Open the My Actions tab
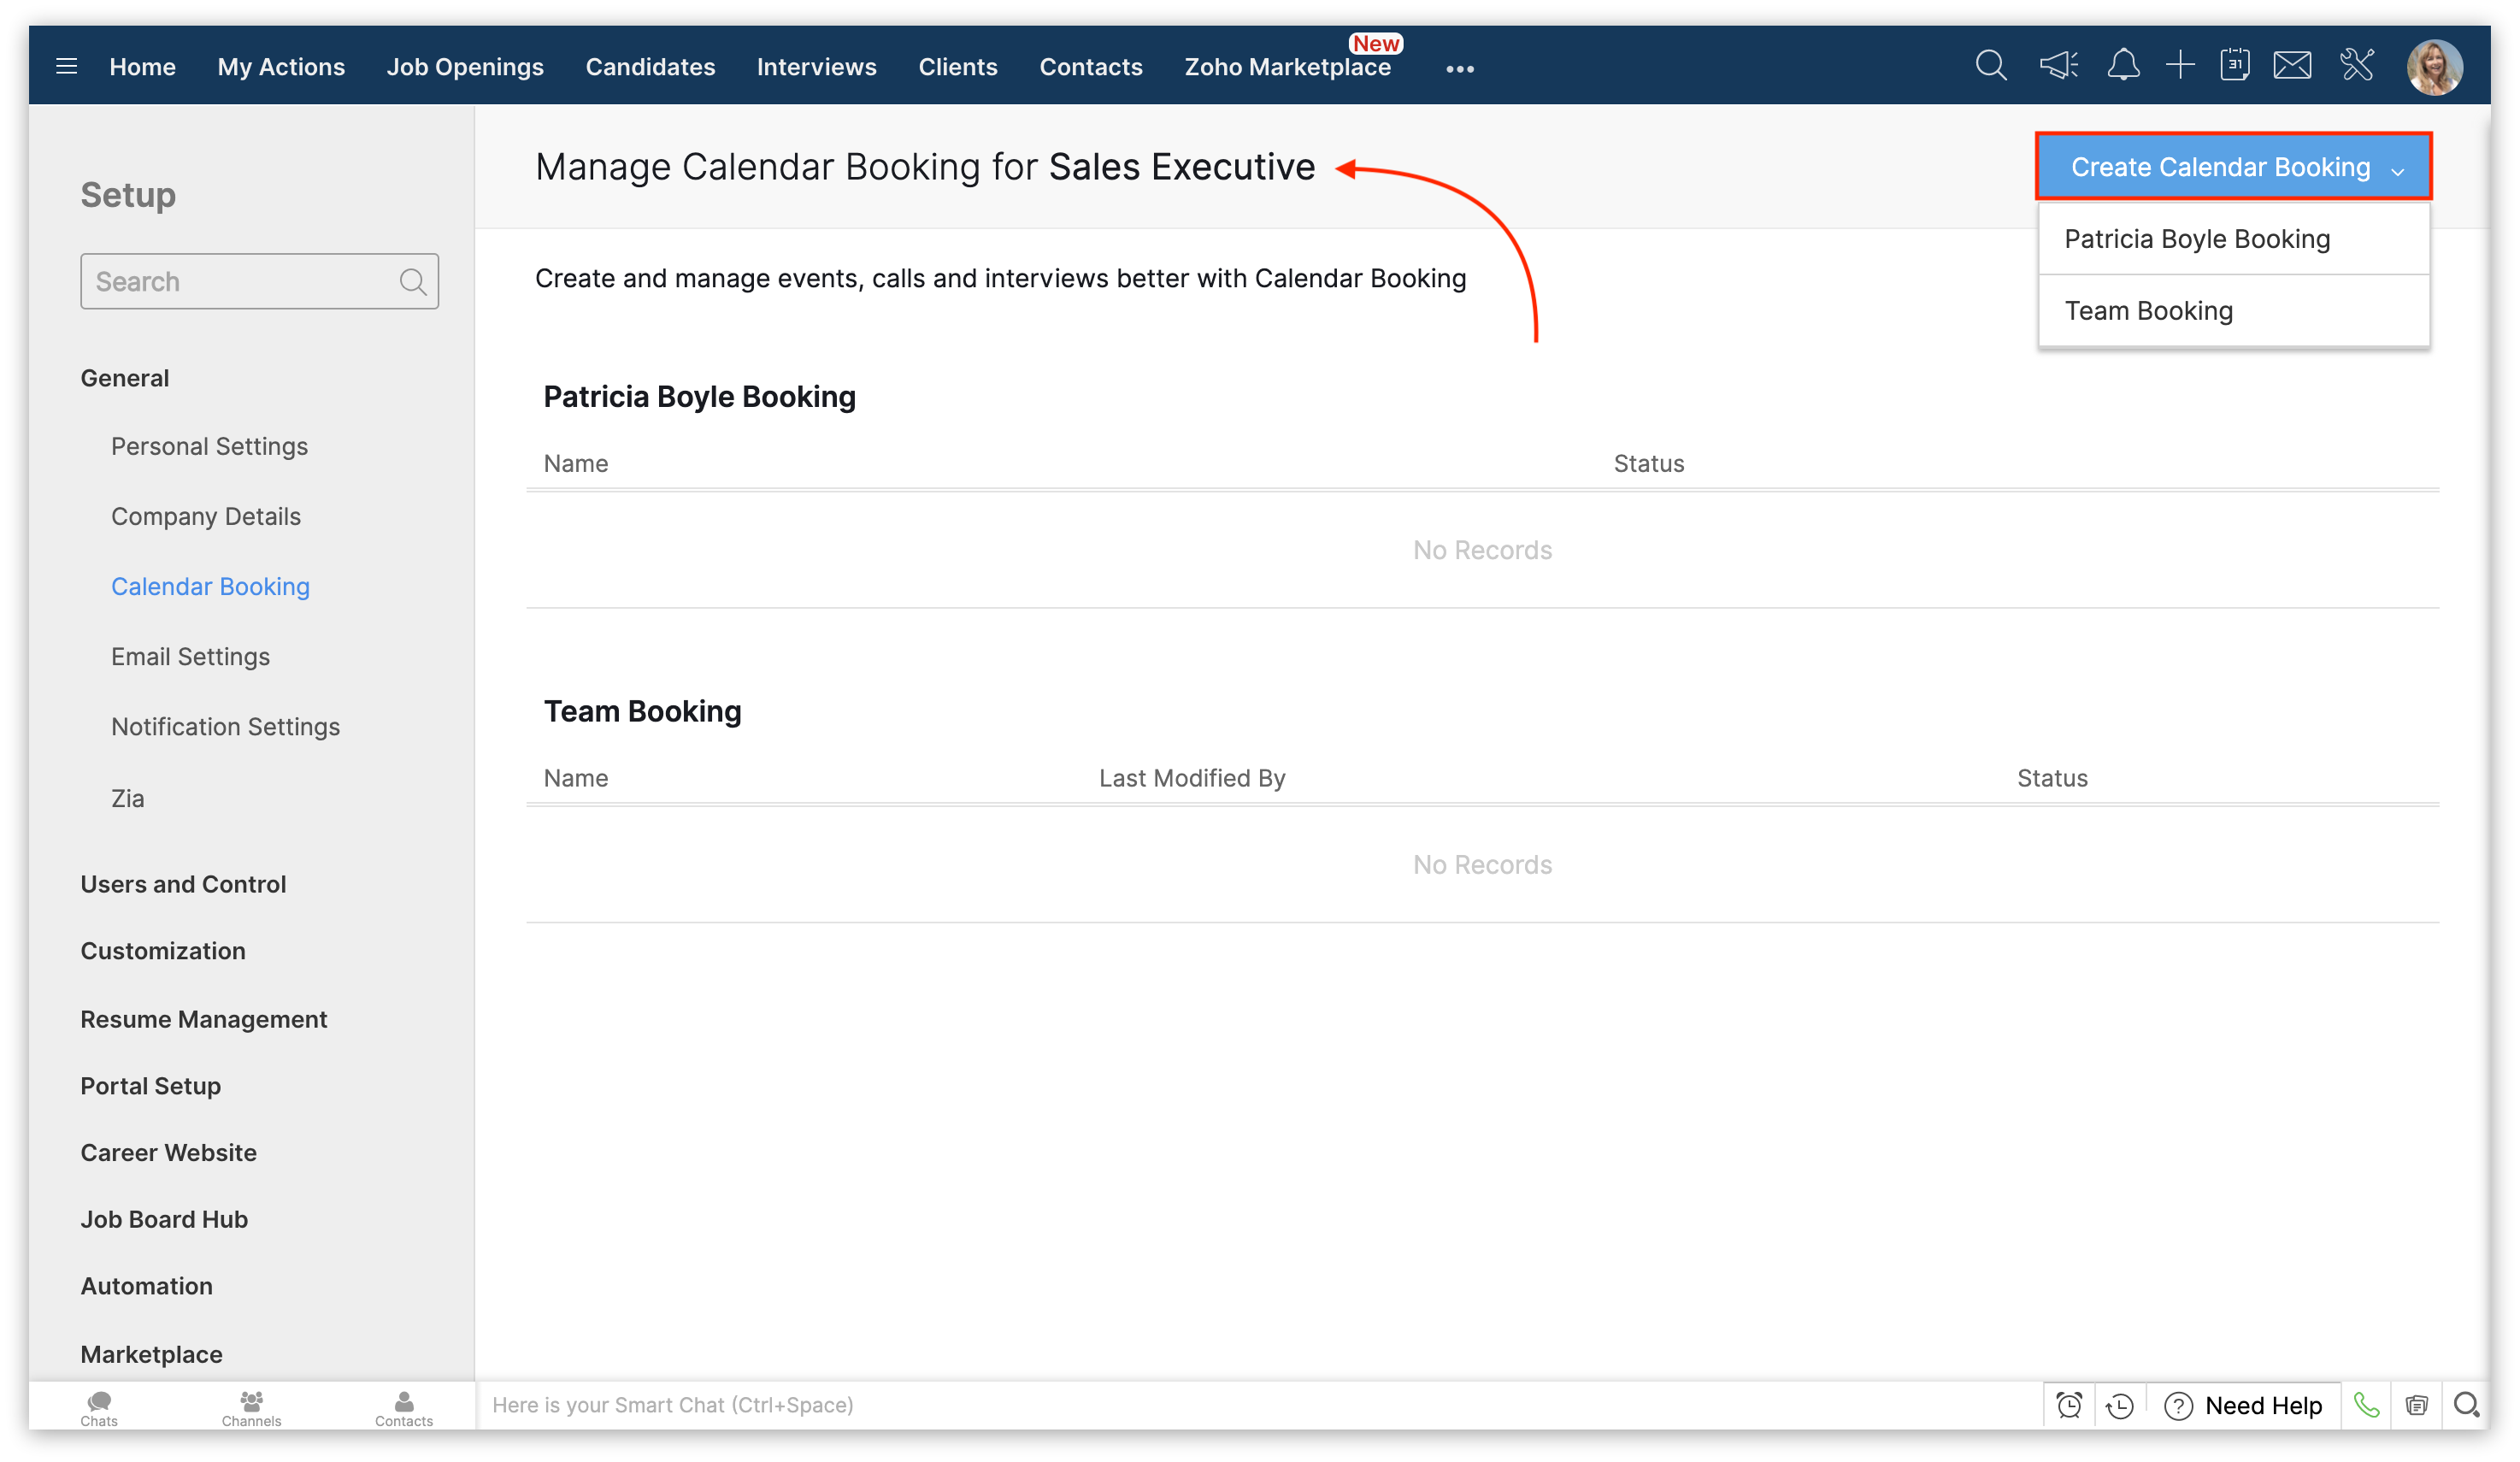2520x1462 pixels. click(281, 67)
